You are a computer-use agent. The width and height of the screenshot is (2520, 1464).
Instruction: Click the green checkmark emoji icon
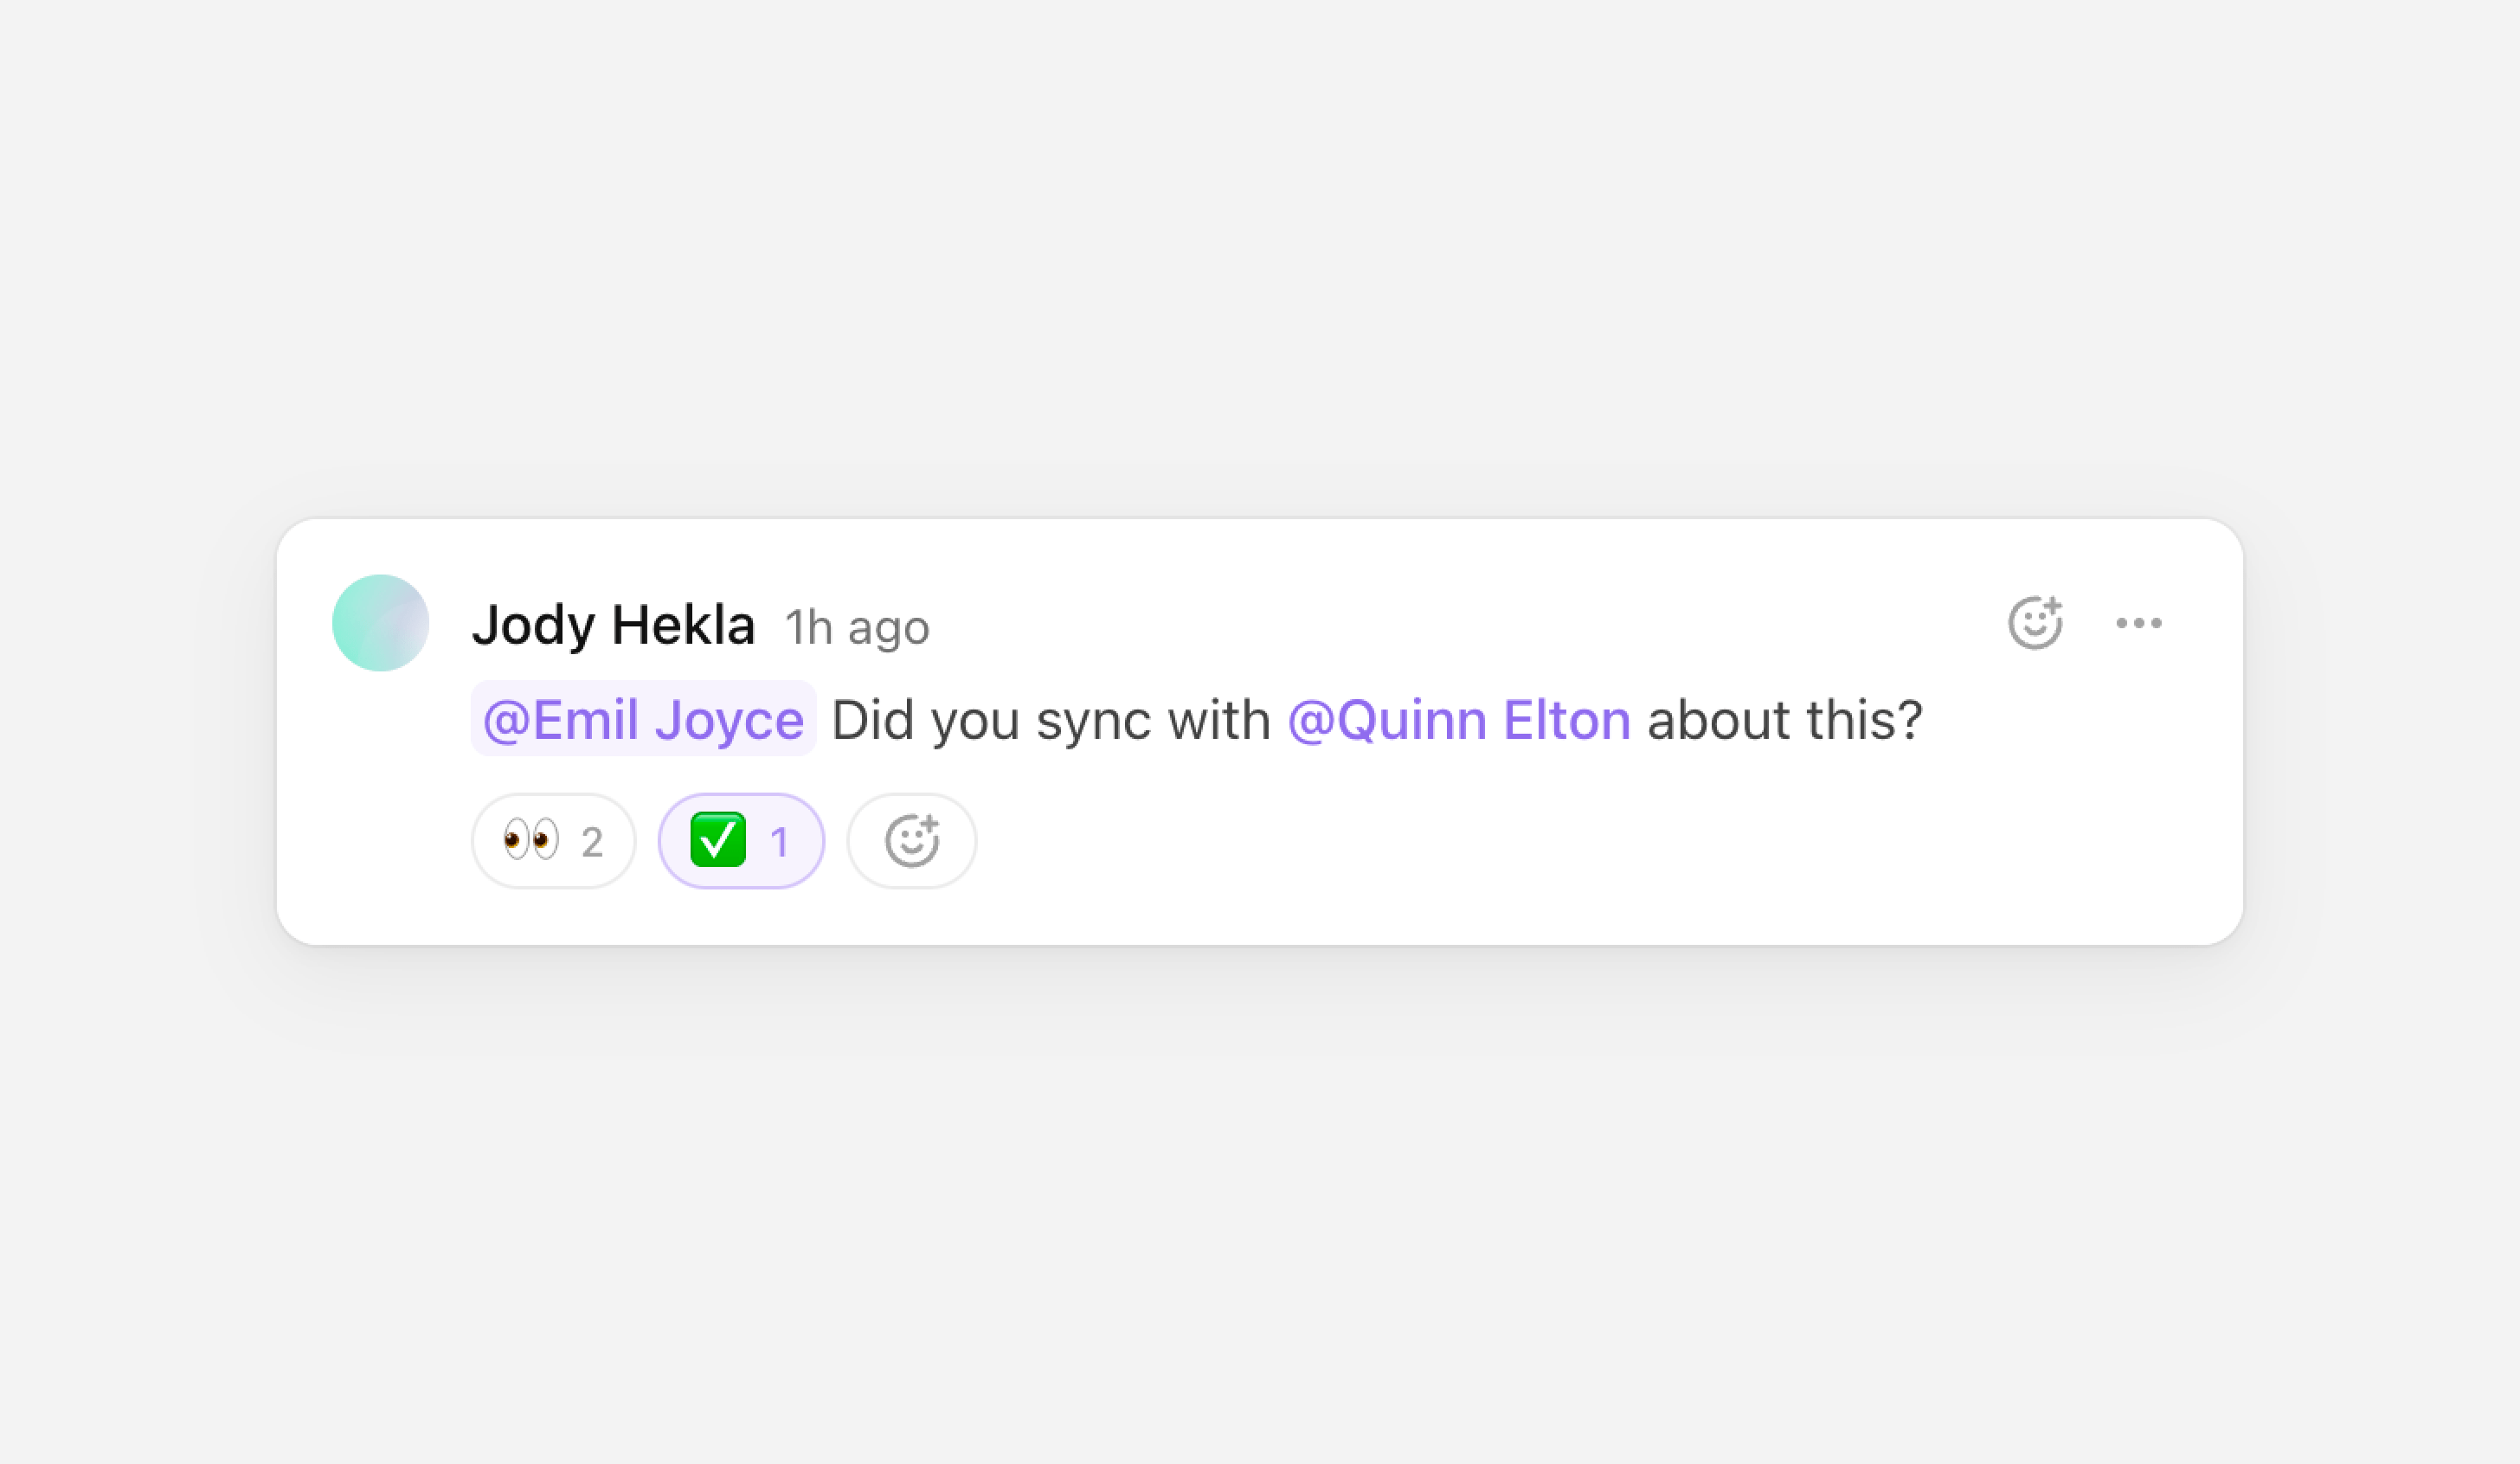718,840
